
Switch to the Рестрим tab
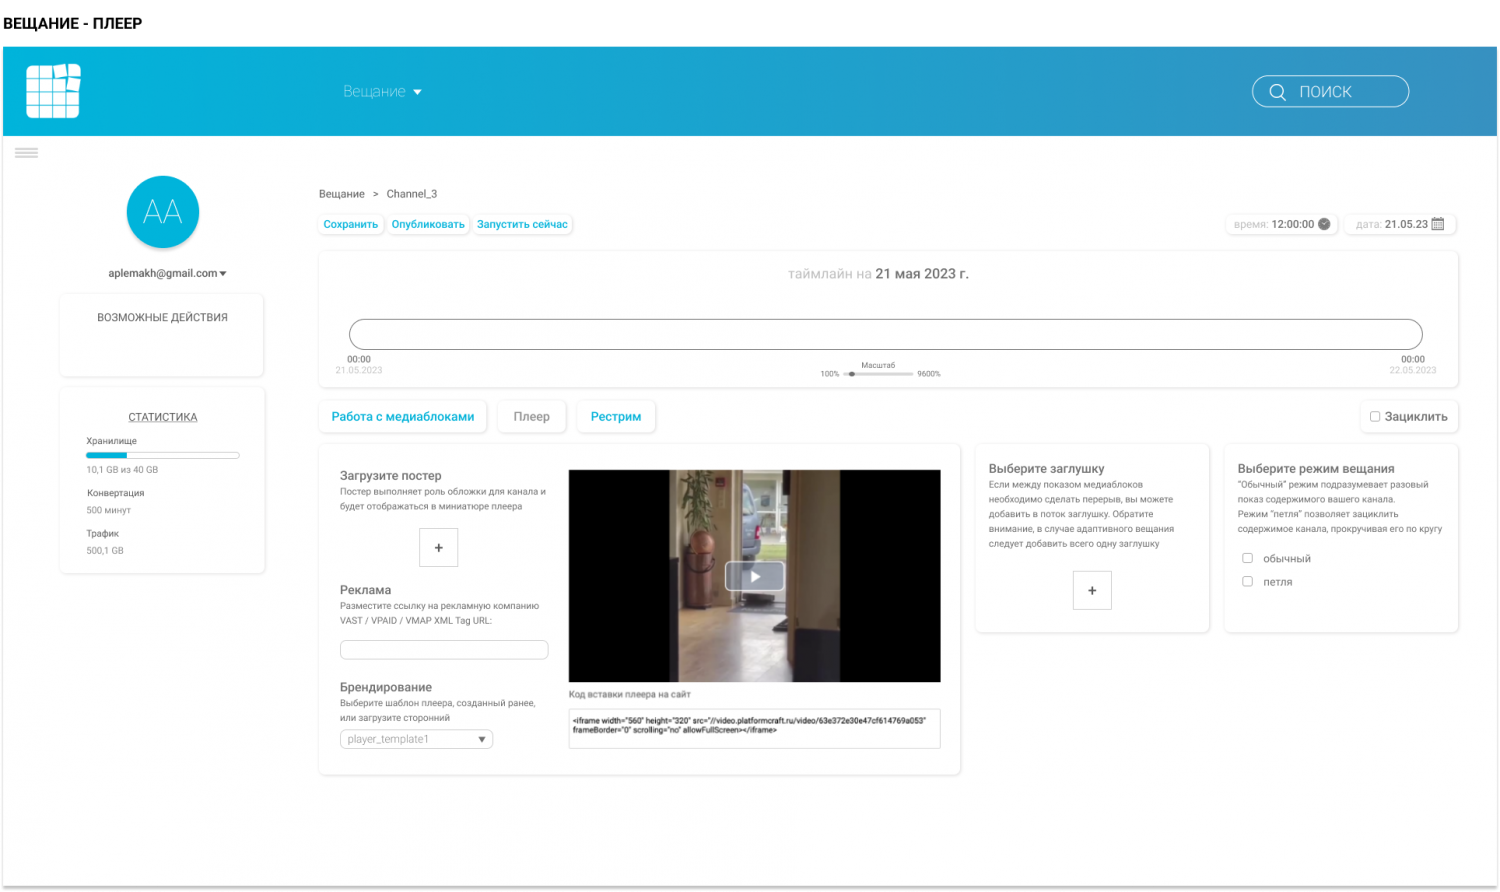tap(616, 417)
